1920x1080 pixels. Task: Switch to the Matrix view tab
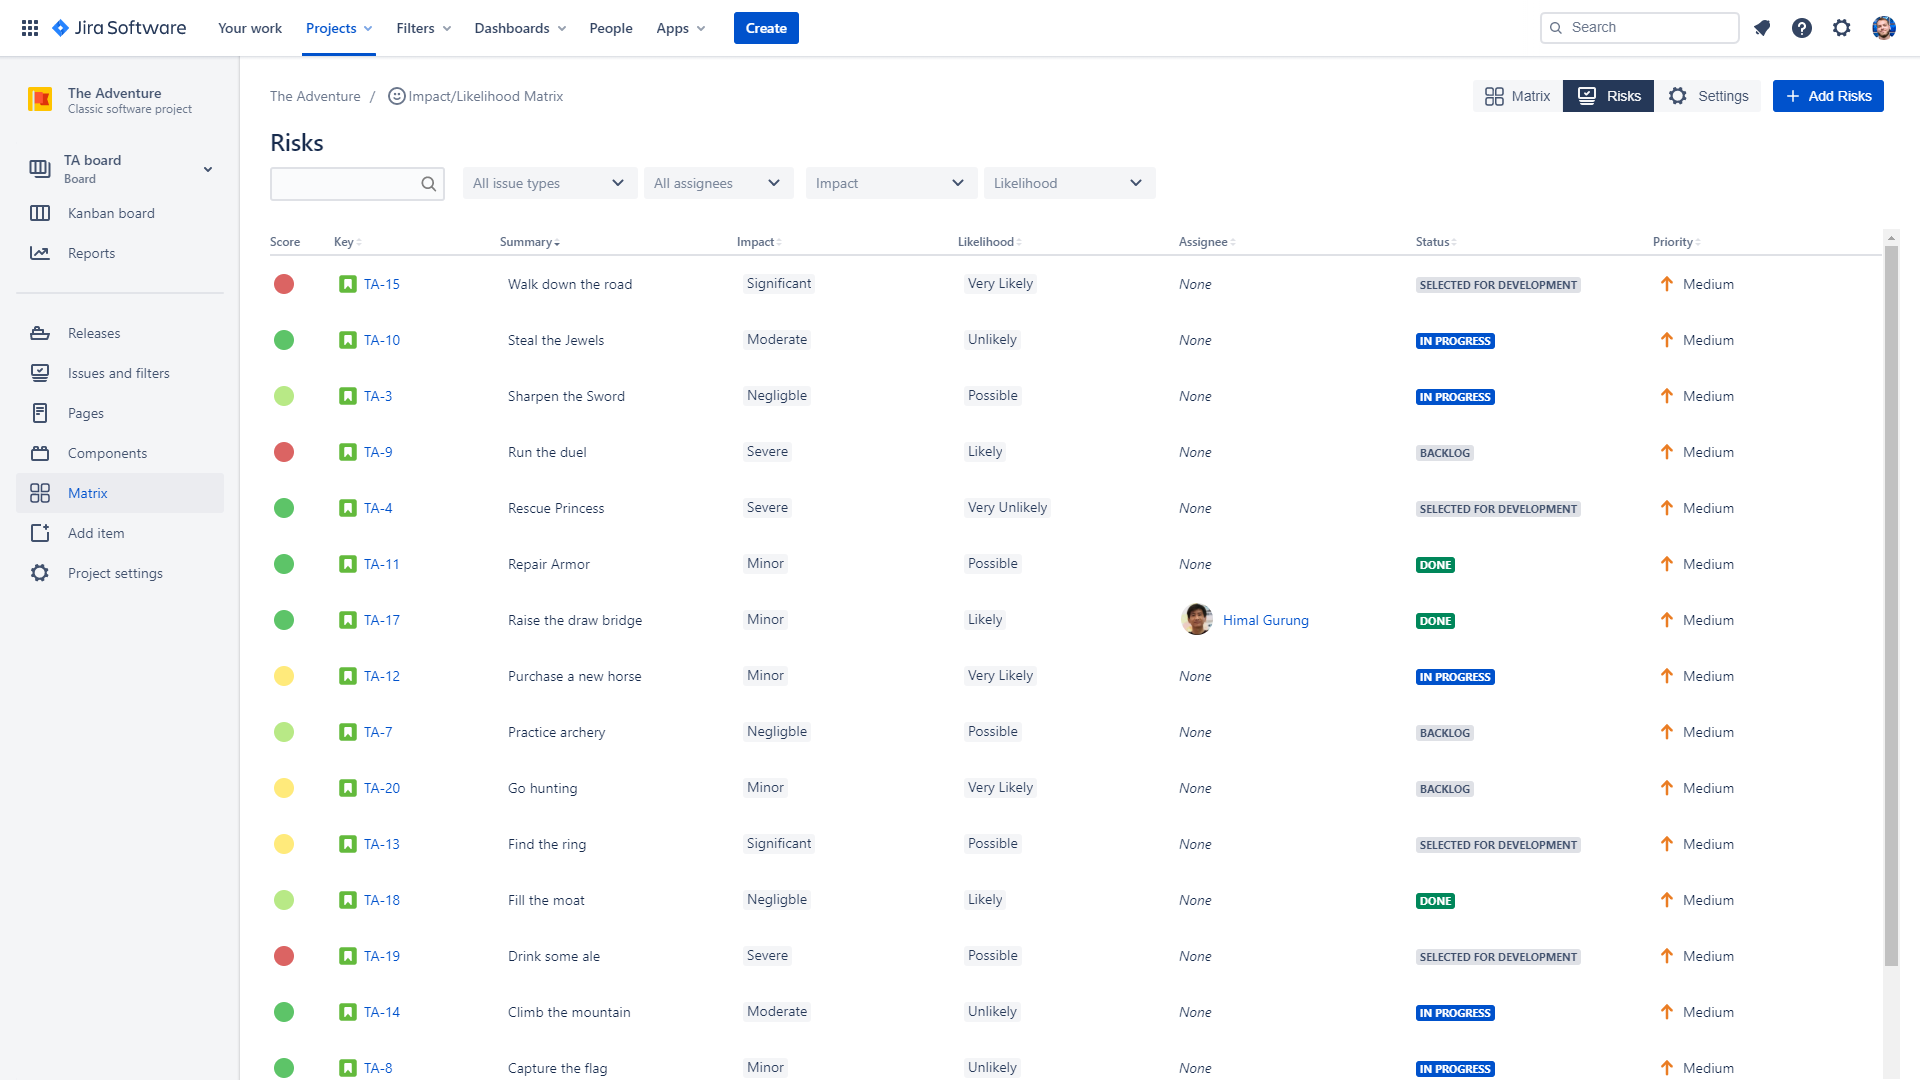[1517, 96]
